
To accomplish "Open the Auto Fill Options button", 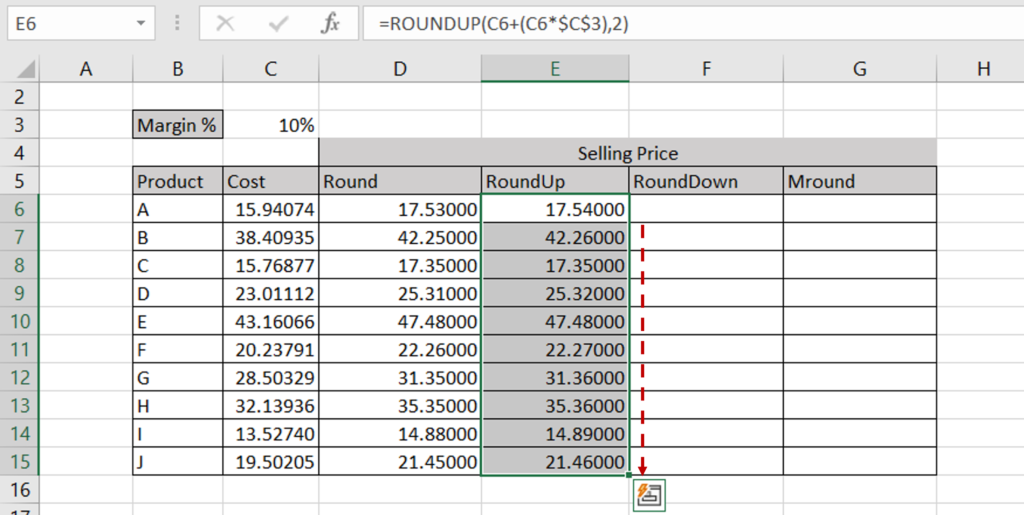I will click(x=649, y=493).
